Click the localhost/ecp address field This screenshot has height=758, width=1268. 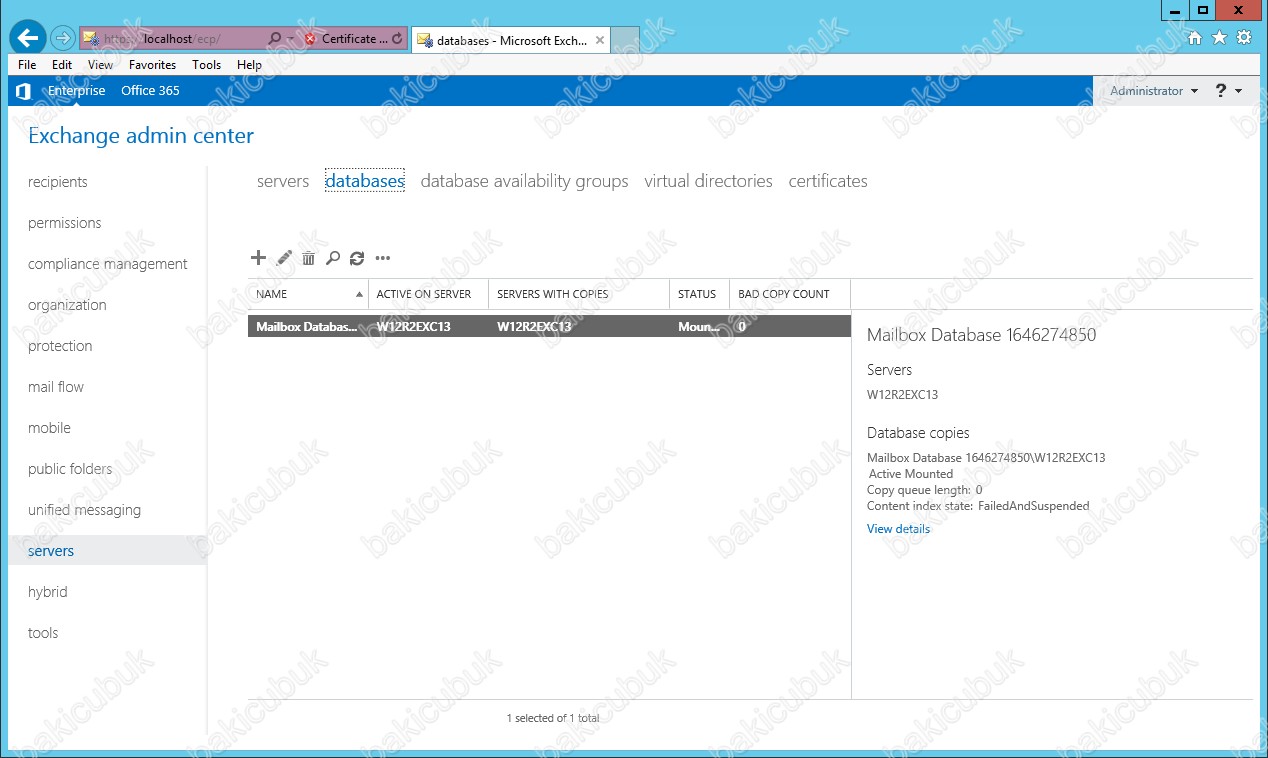(x=185, y=39)
